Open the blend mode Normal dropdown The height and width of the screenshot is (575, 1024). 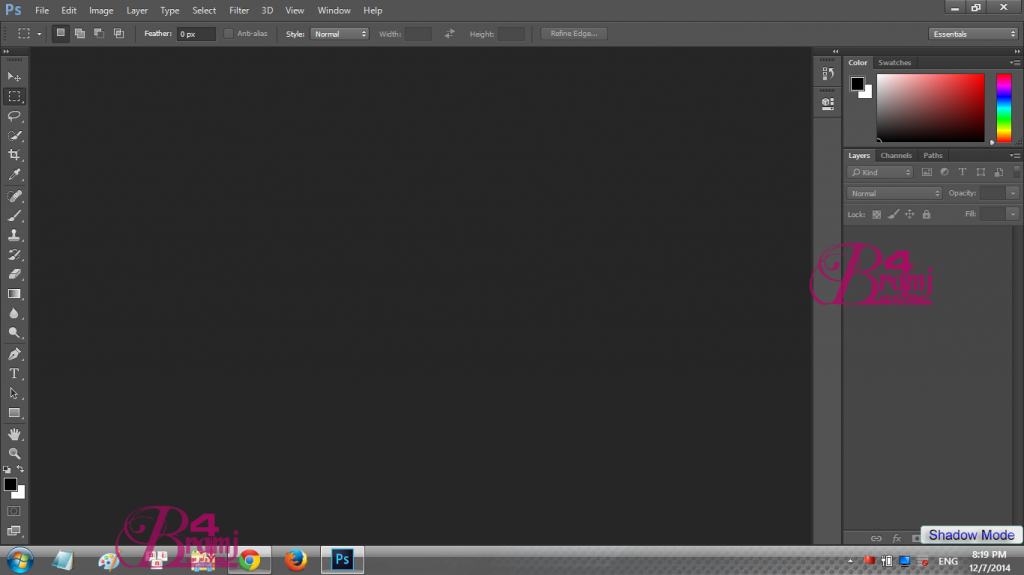pyautogui.click(x=894, y=193)
